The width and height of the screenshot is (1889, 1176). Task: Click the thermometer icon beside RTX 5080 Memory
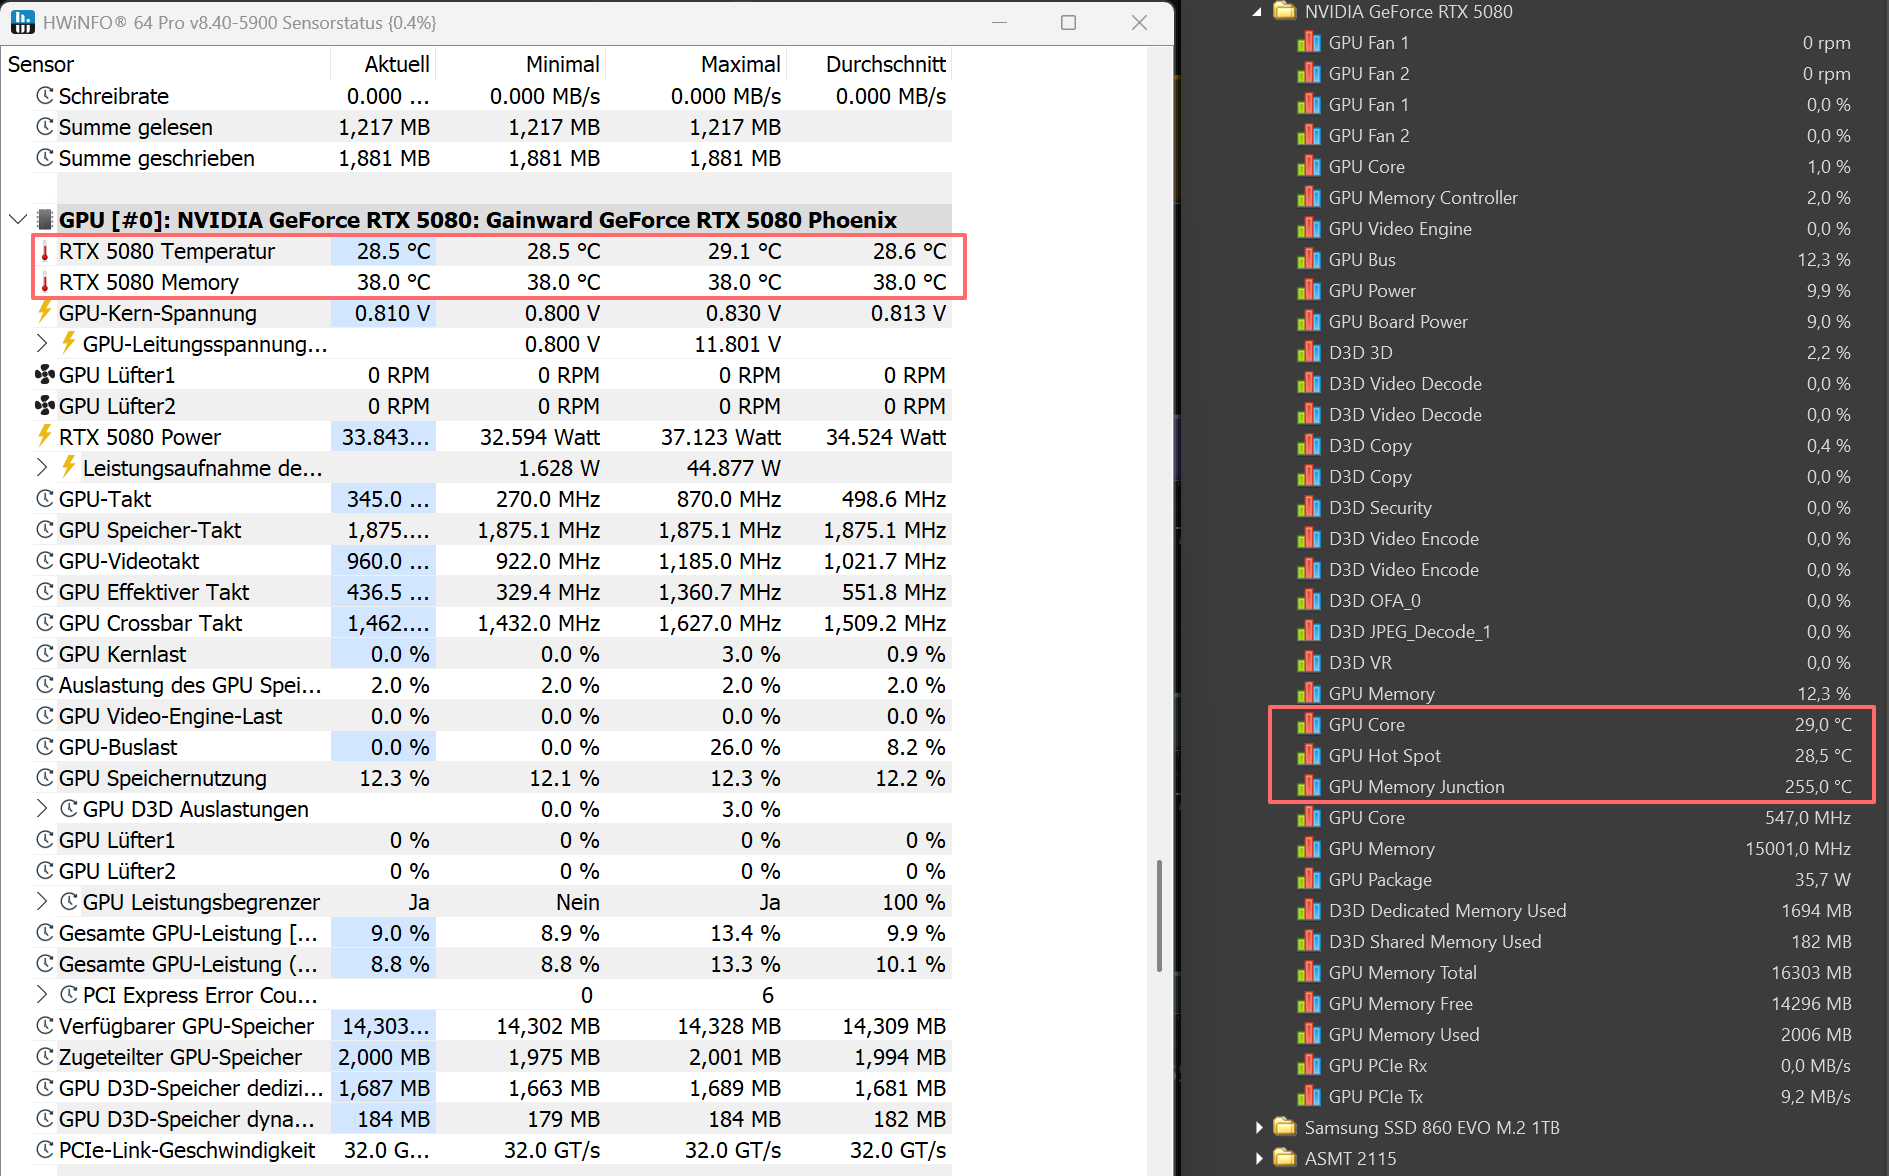(45, 282)
